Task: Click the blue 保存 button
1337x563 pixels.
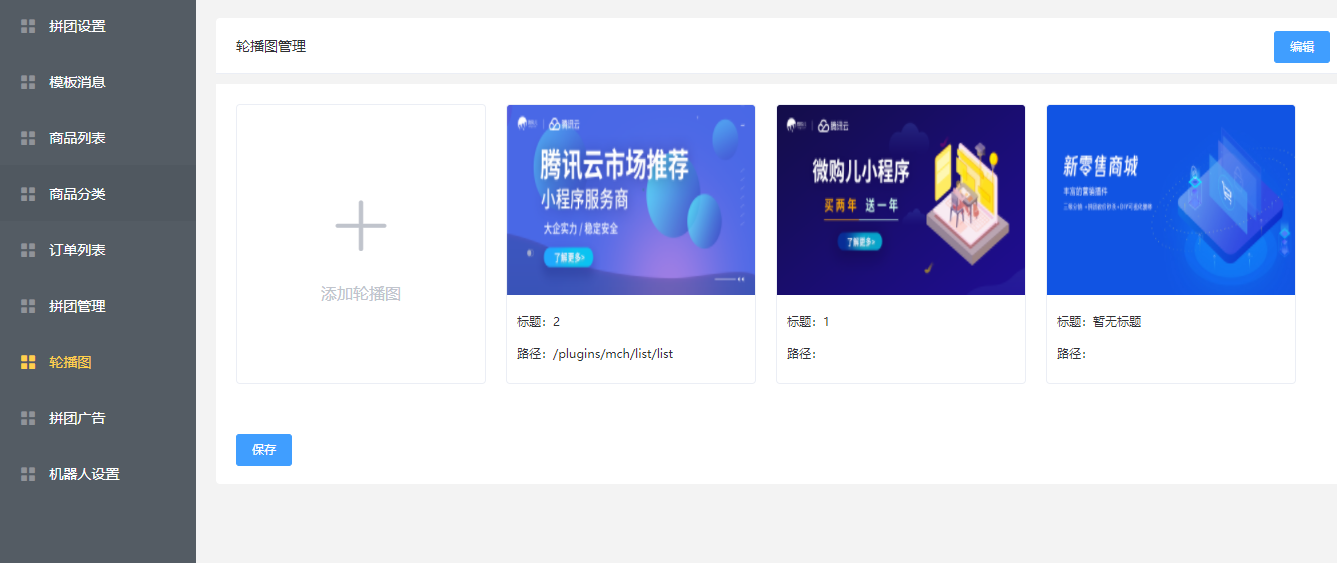Action: [x=264, y=450]
